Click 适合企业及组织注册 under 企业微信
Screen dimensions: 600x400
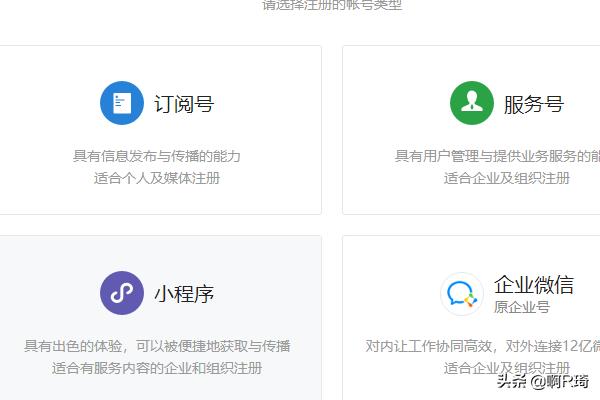tap(506, 368)
